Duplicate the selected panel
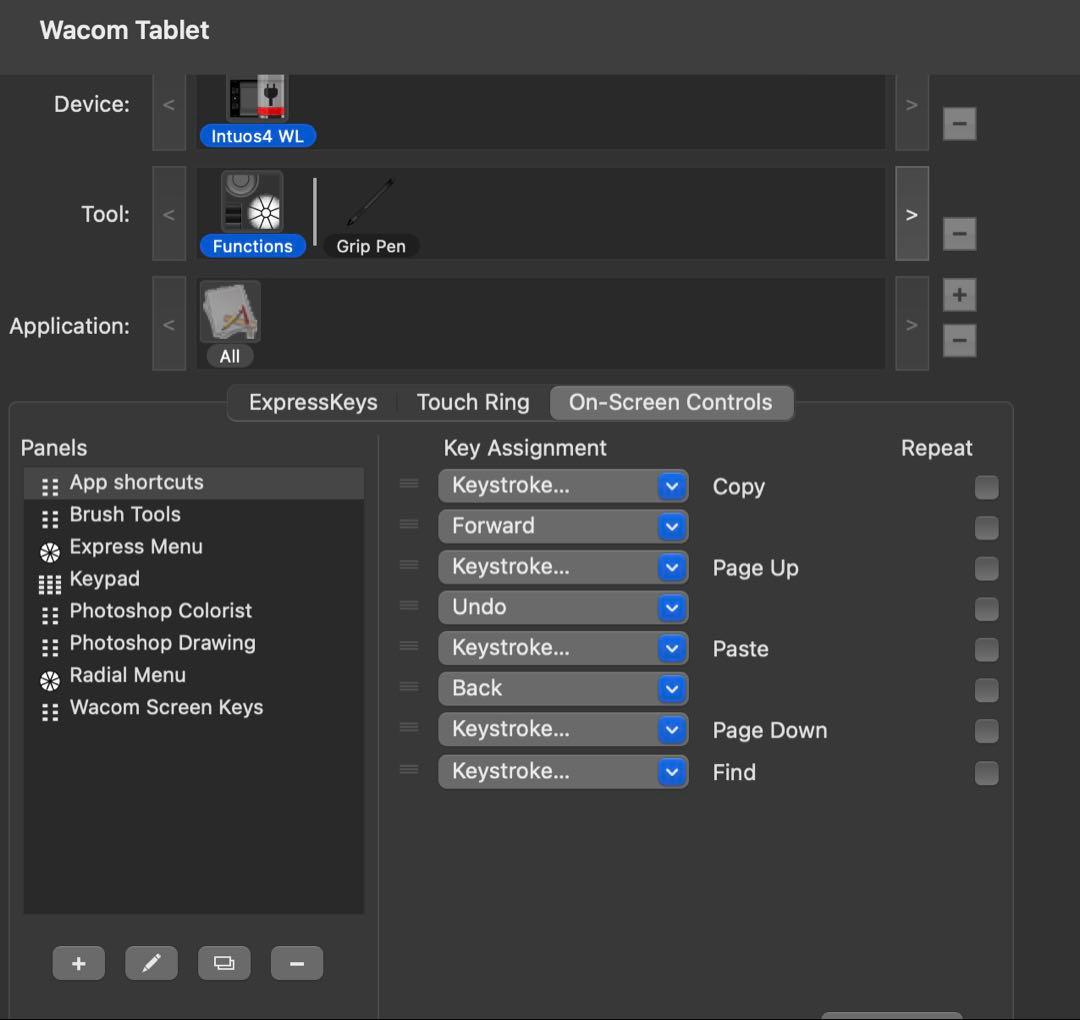 pyautogui.click(x=224, y=963)
